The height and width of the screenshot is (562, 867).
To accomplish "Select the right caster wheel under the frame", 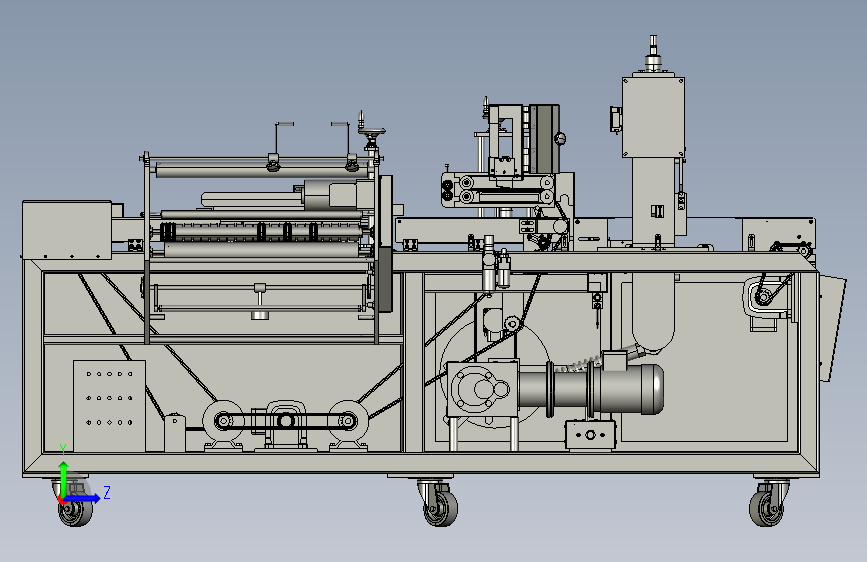I will [769, 503].
